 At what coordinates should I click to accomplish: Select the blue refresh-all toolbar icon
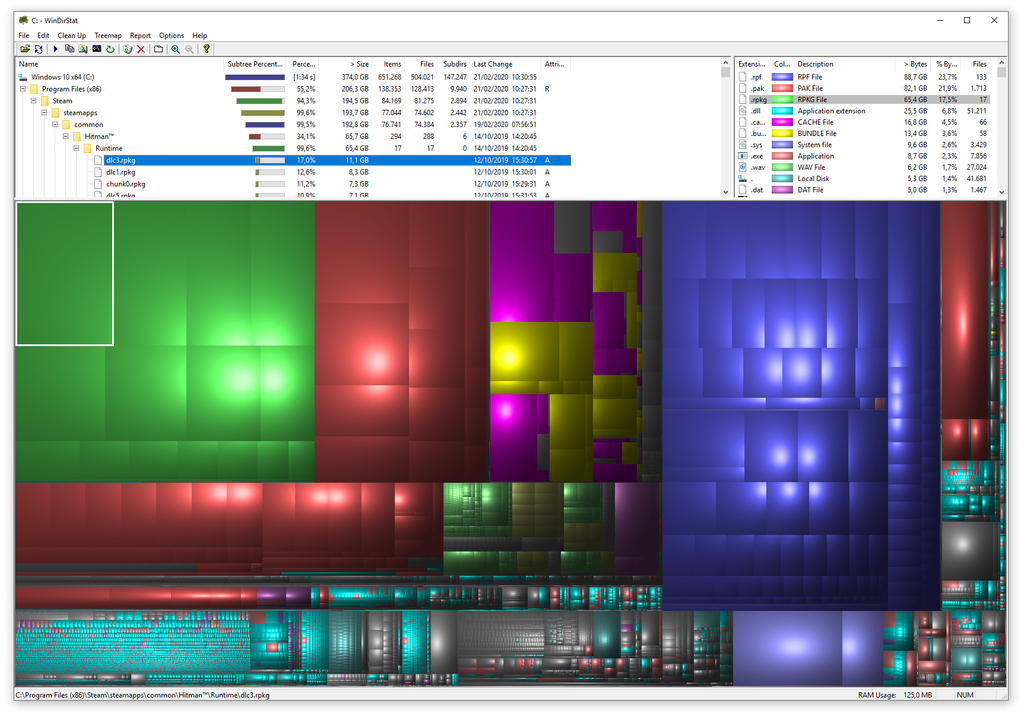click(x=38, y=48)
